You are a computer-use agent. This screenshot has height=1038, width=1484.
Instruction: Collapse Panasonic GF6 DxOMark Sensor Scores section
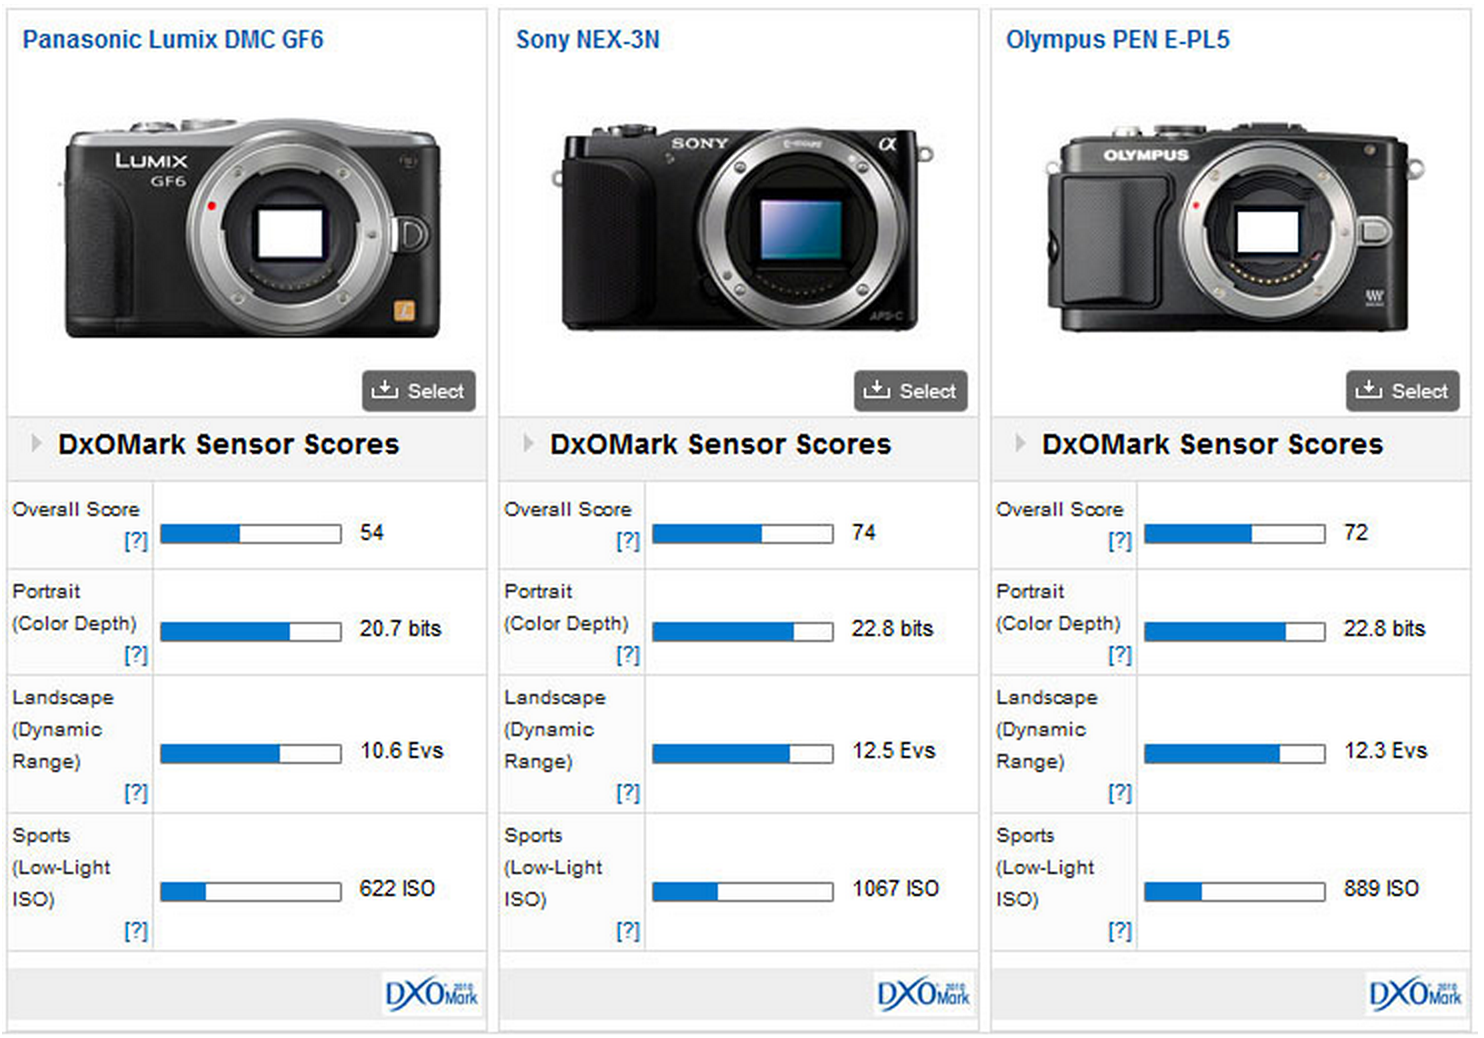36,443
